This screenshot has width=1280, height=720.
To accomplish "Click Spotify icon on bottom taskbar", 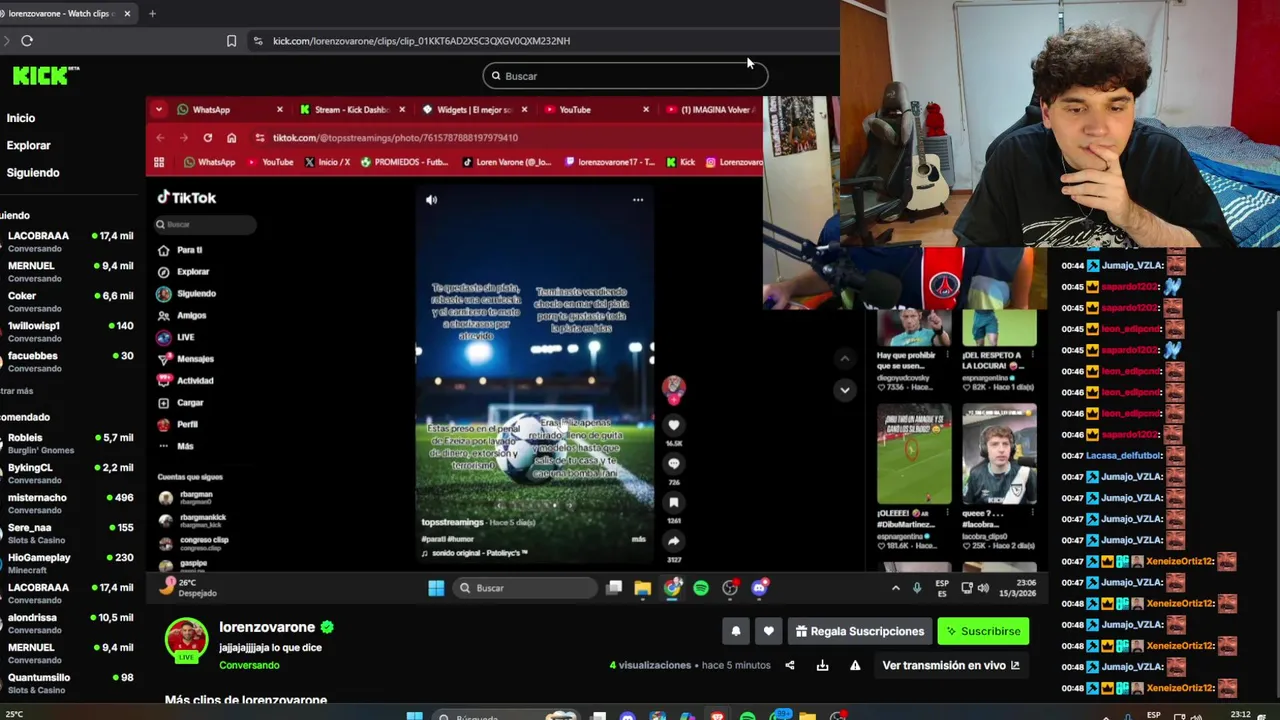I will click(x=747, y=717).
